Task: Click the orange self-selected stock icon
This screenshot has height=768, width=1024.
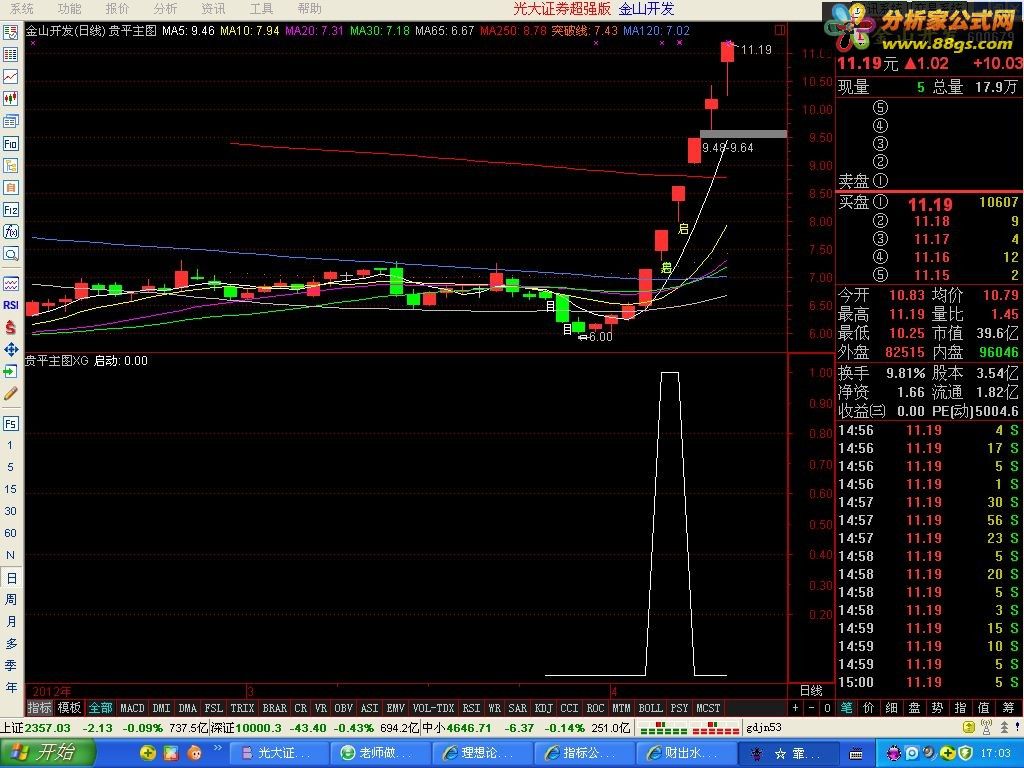Action: (x=11, y=188)
